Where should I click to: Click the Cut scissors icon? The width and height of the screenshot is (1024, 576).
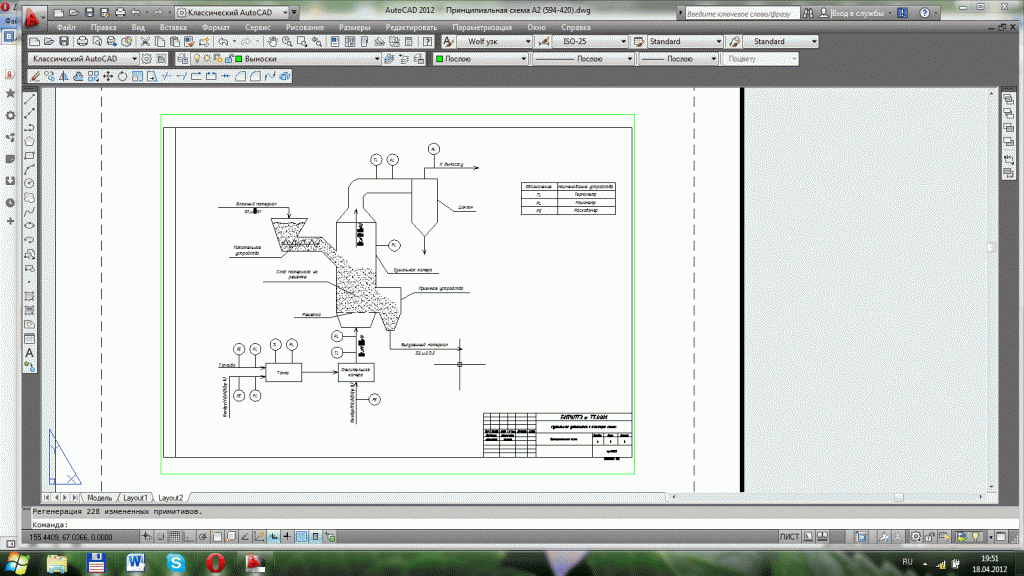click(x=145, y=41)
